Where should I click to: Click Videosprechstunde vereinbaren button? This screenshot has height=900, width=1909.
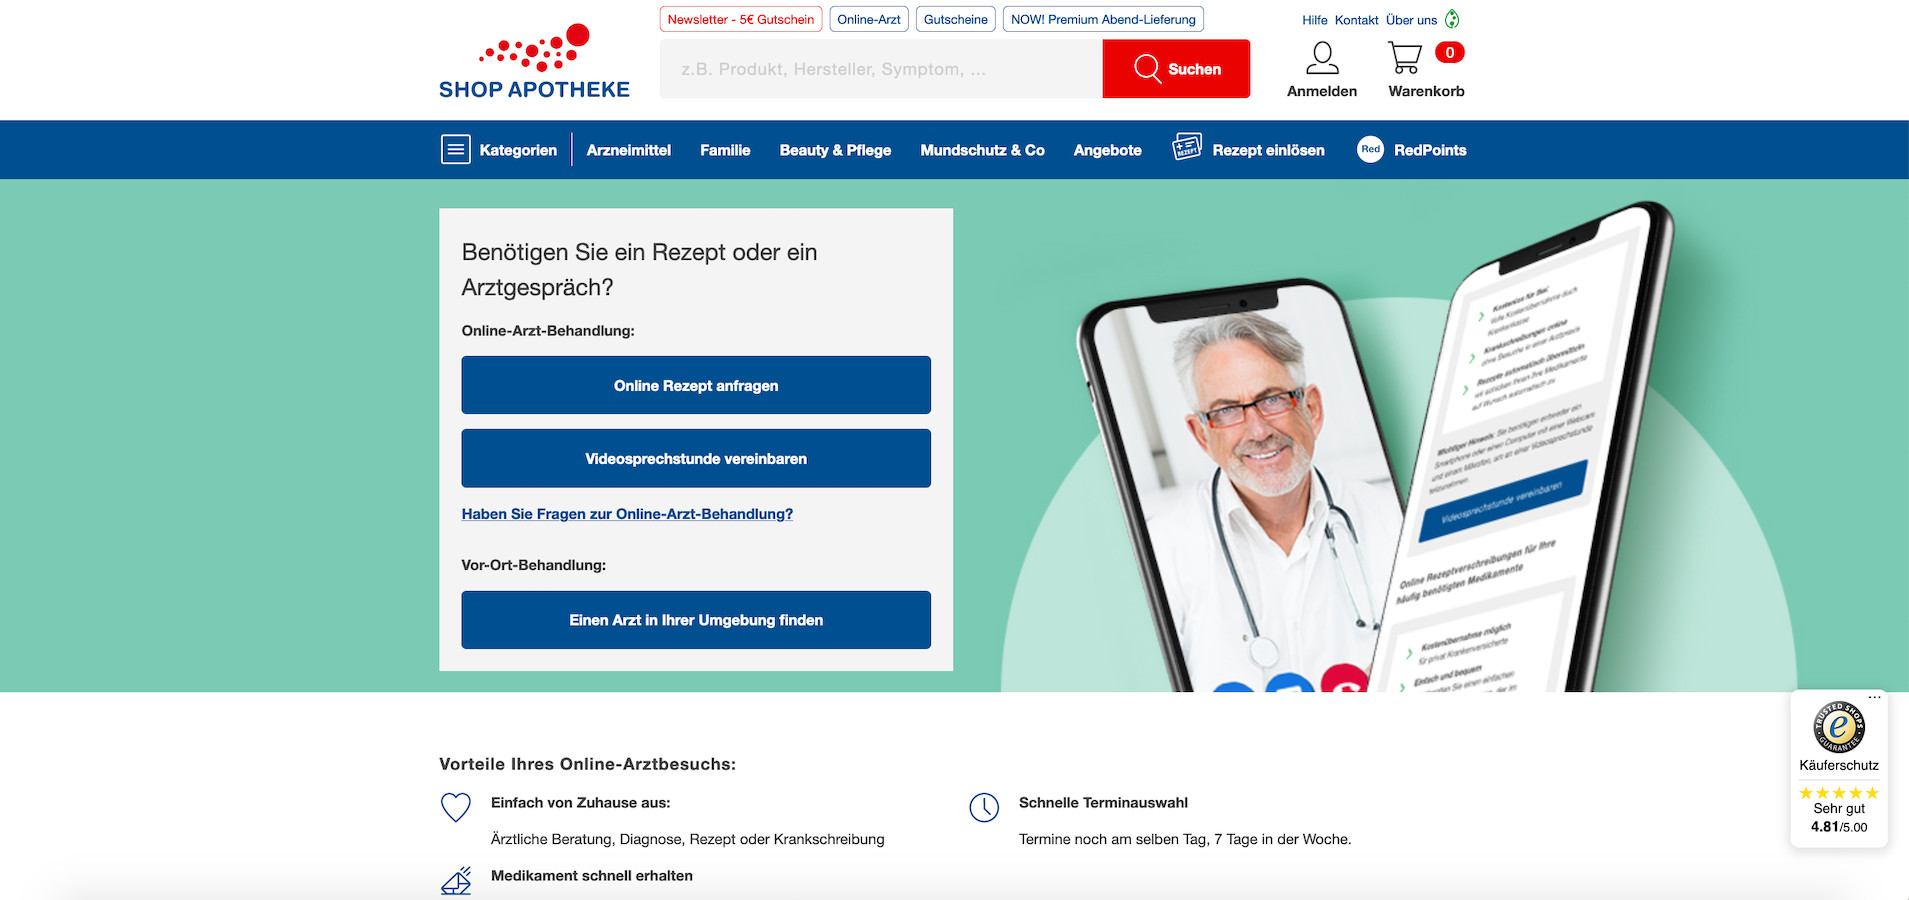click(696, 458)
